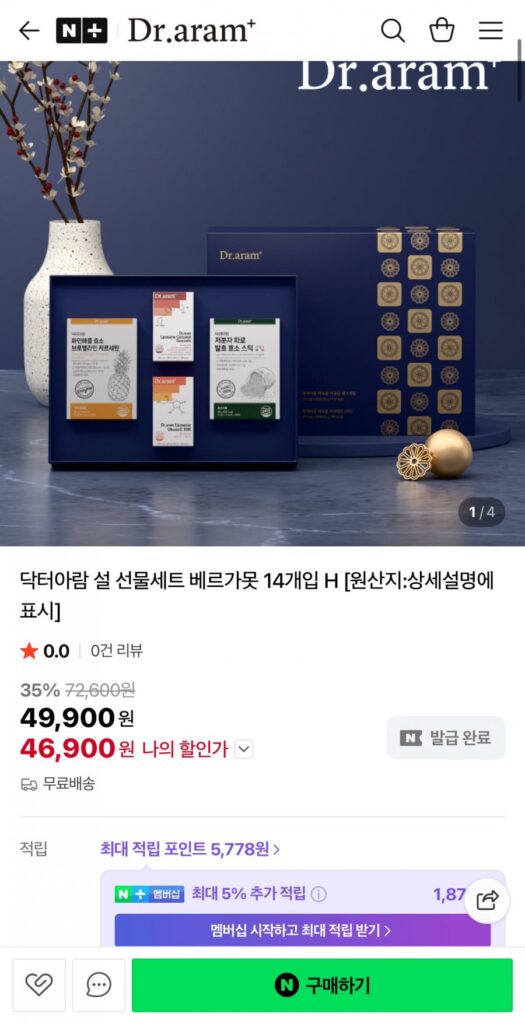Viewport: 525px width, 1024px height.
Task: Open the N+ membership logo
Action: coord(82,30)
